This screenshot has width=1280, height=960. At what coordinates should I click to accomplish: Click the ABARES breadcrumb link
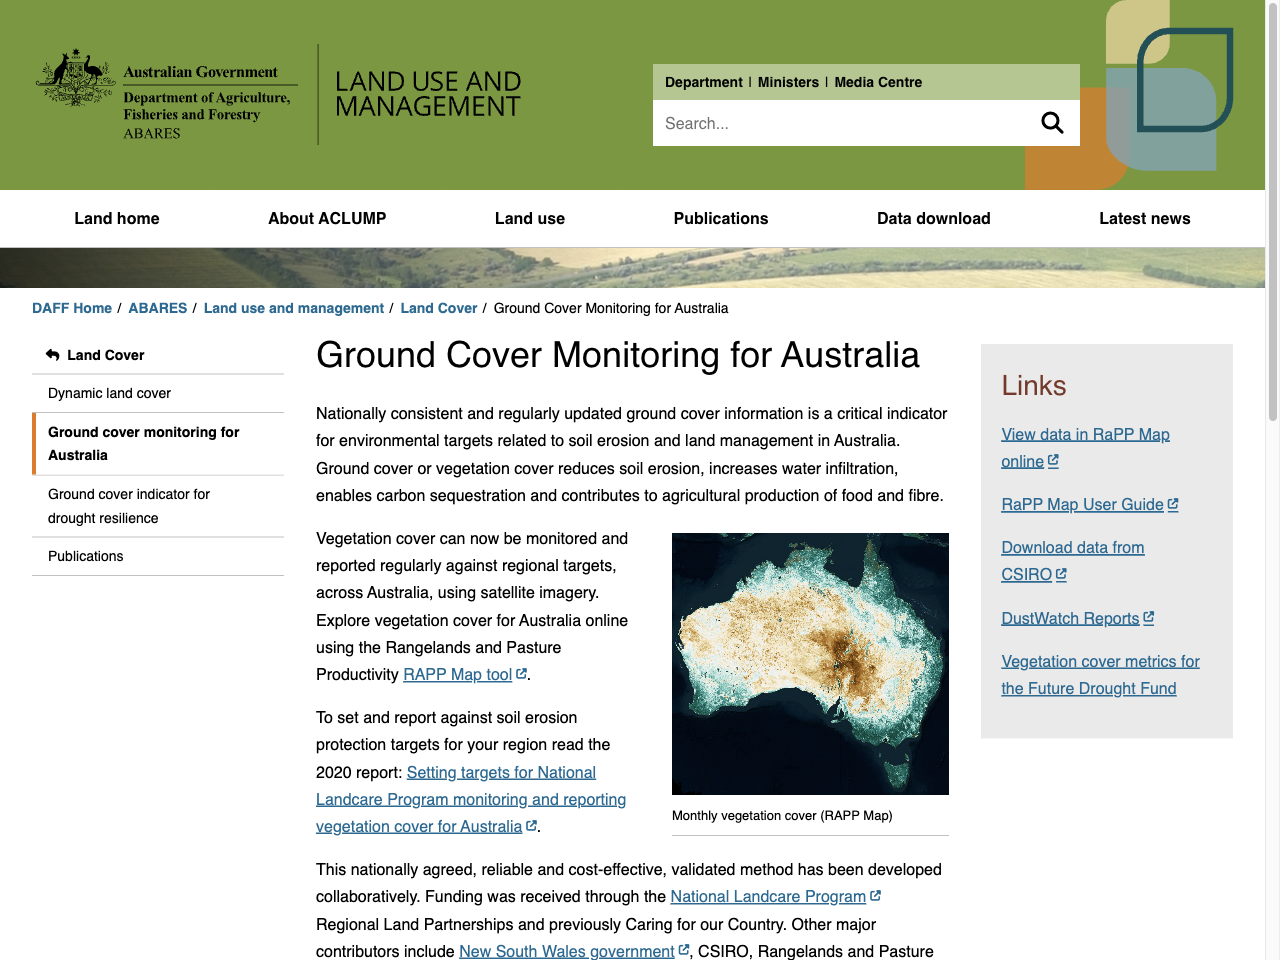coord(157,308)
